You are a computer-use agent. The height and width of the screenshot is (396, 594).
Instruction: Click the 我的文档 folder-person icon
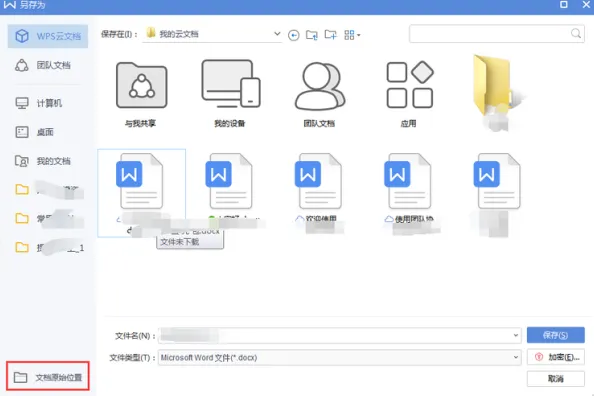pyautogui.click(x=22, y=161)
